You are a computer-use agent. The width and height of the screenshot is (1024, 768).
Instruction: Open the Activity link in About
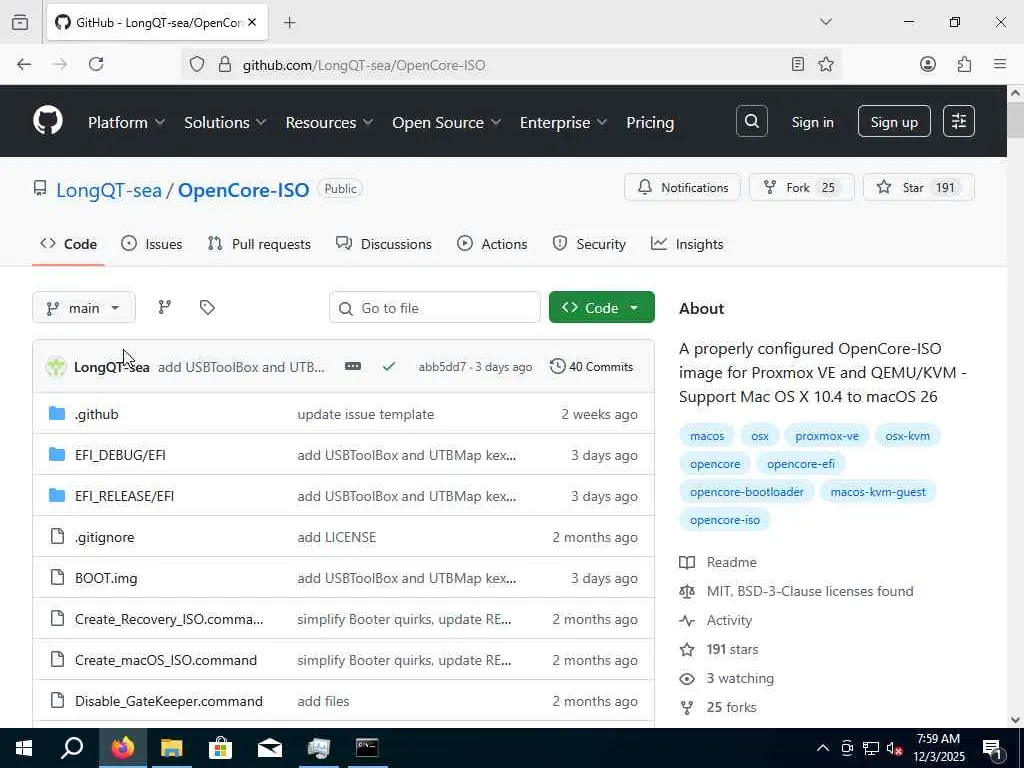[x=729, y=620]
